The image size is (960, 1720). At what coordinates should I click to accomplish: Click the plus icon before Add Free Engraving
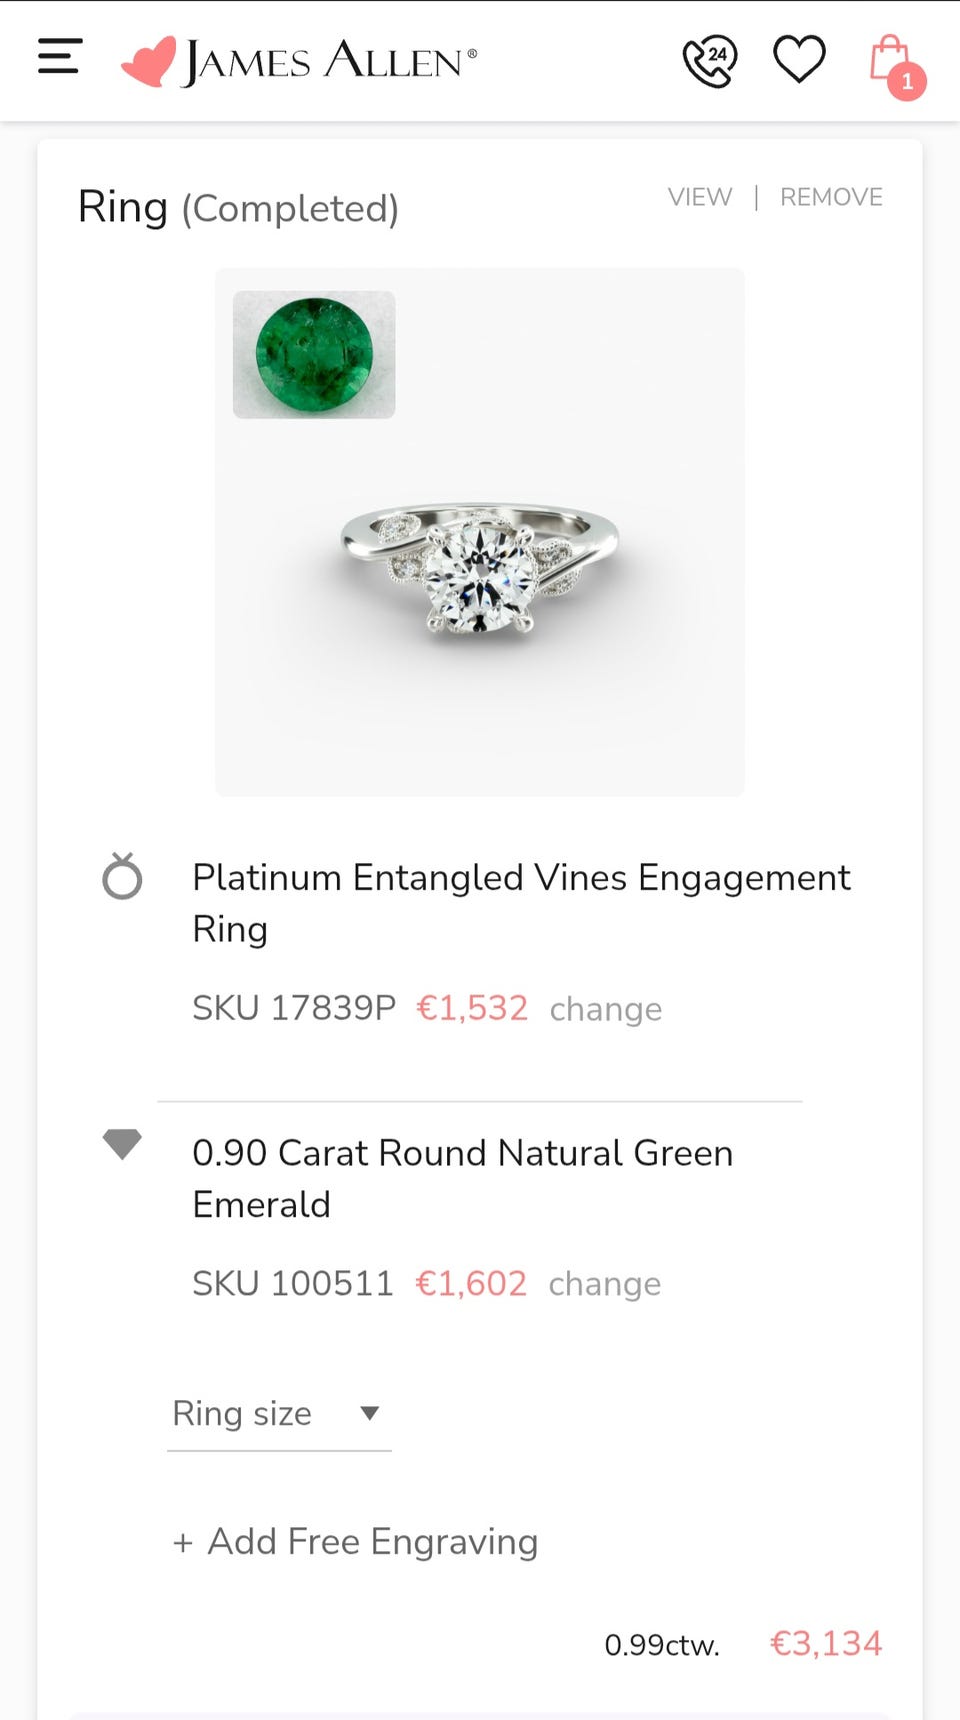[x=183, y=1543]
